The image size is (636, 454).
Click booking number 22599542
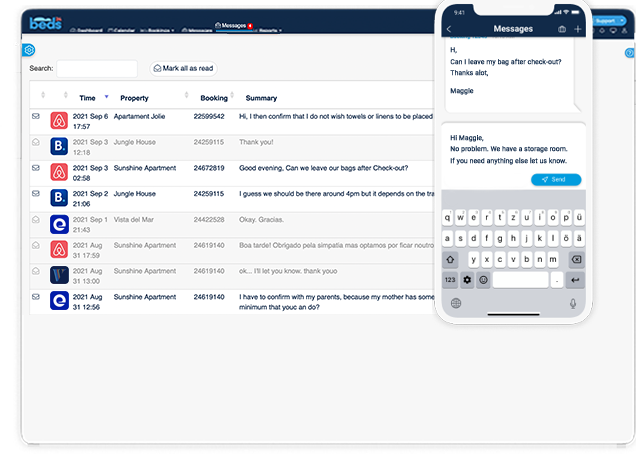[209, 116]
